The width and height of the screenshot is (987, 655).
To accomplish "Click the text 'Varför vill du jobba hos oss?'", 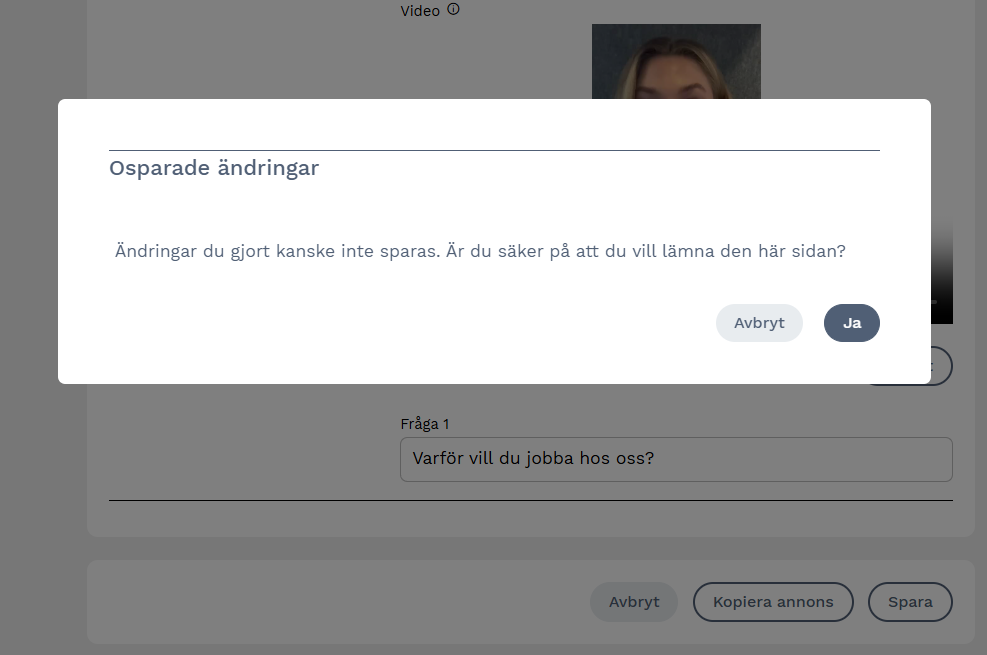I will (x=533, y=459).
